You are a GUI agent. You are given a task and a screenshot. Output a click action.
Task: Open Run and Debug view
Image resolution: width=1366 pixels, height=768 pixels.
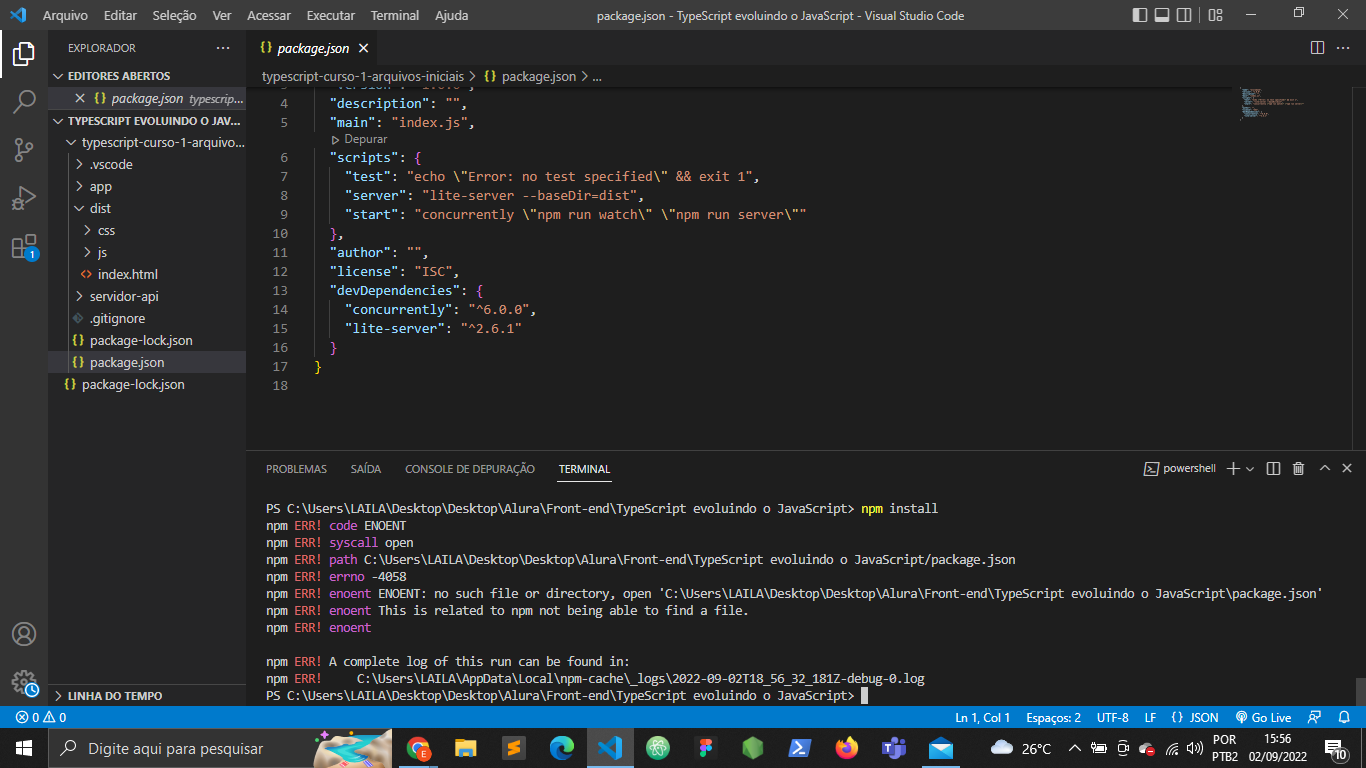[x=24, y=198]
